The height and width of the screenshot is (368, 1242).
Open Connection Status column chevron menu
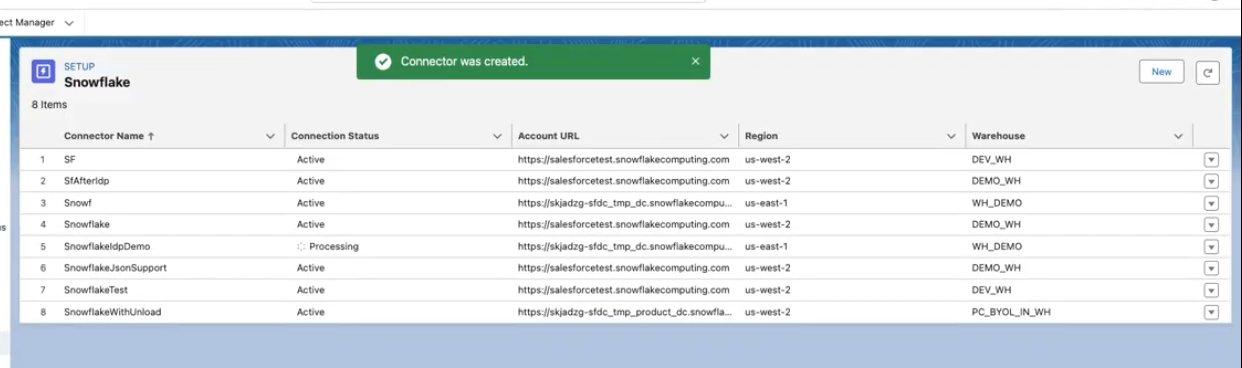(497, 136)
